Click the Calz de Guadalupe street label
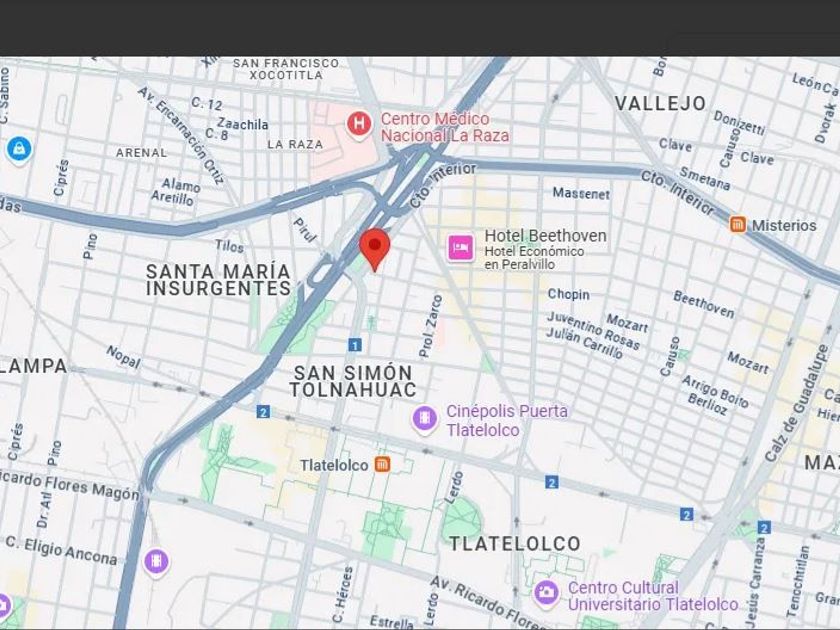The height and width of the screenshot is (630, 840). coord(797,403)
